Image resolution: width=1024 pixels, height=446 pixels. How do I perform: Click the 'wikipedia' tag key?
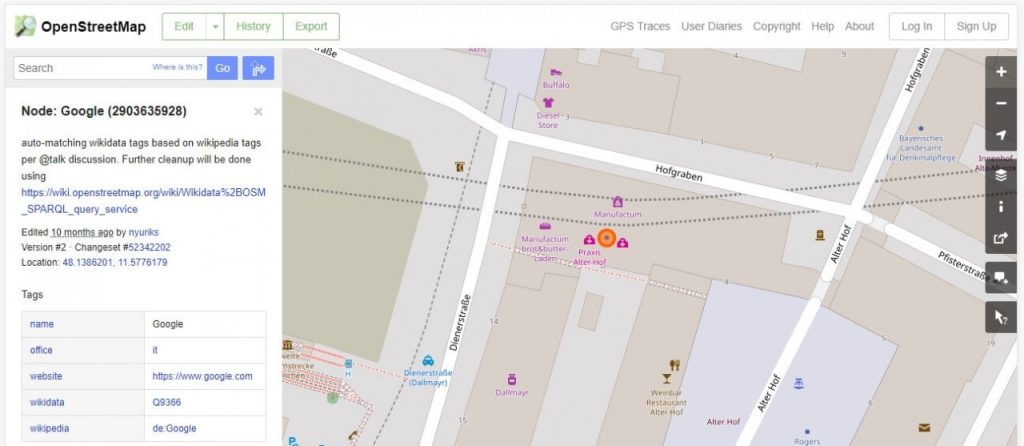[49, 428]
